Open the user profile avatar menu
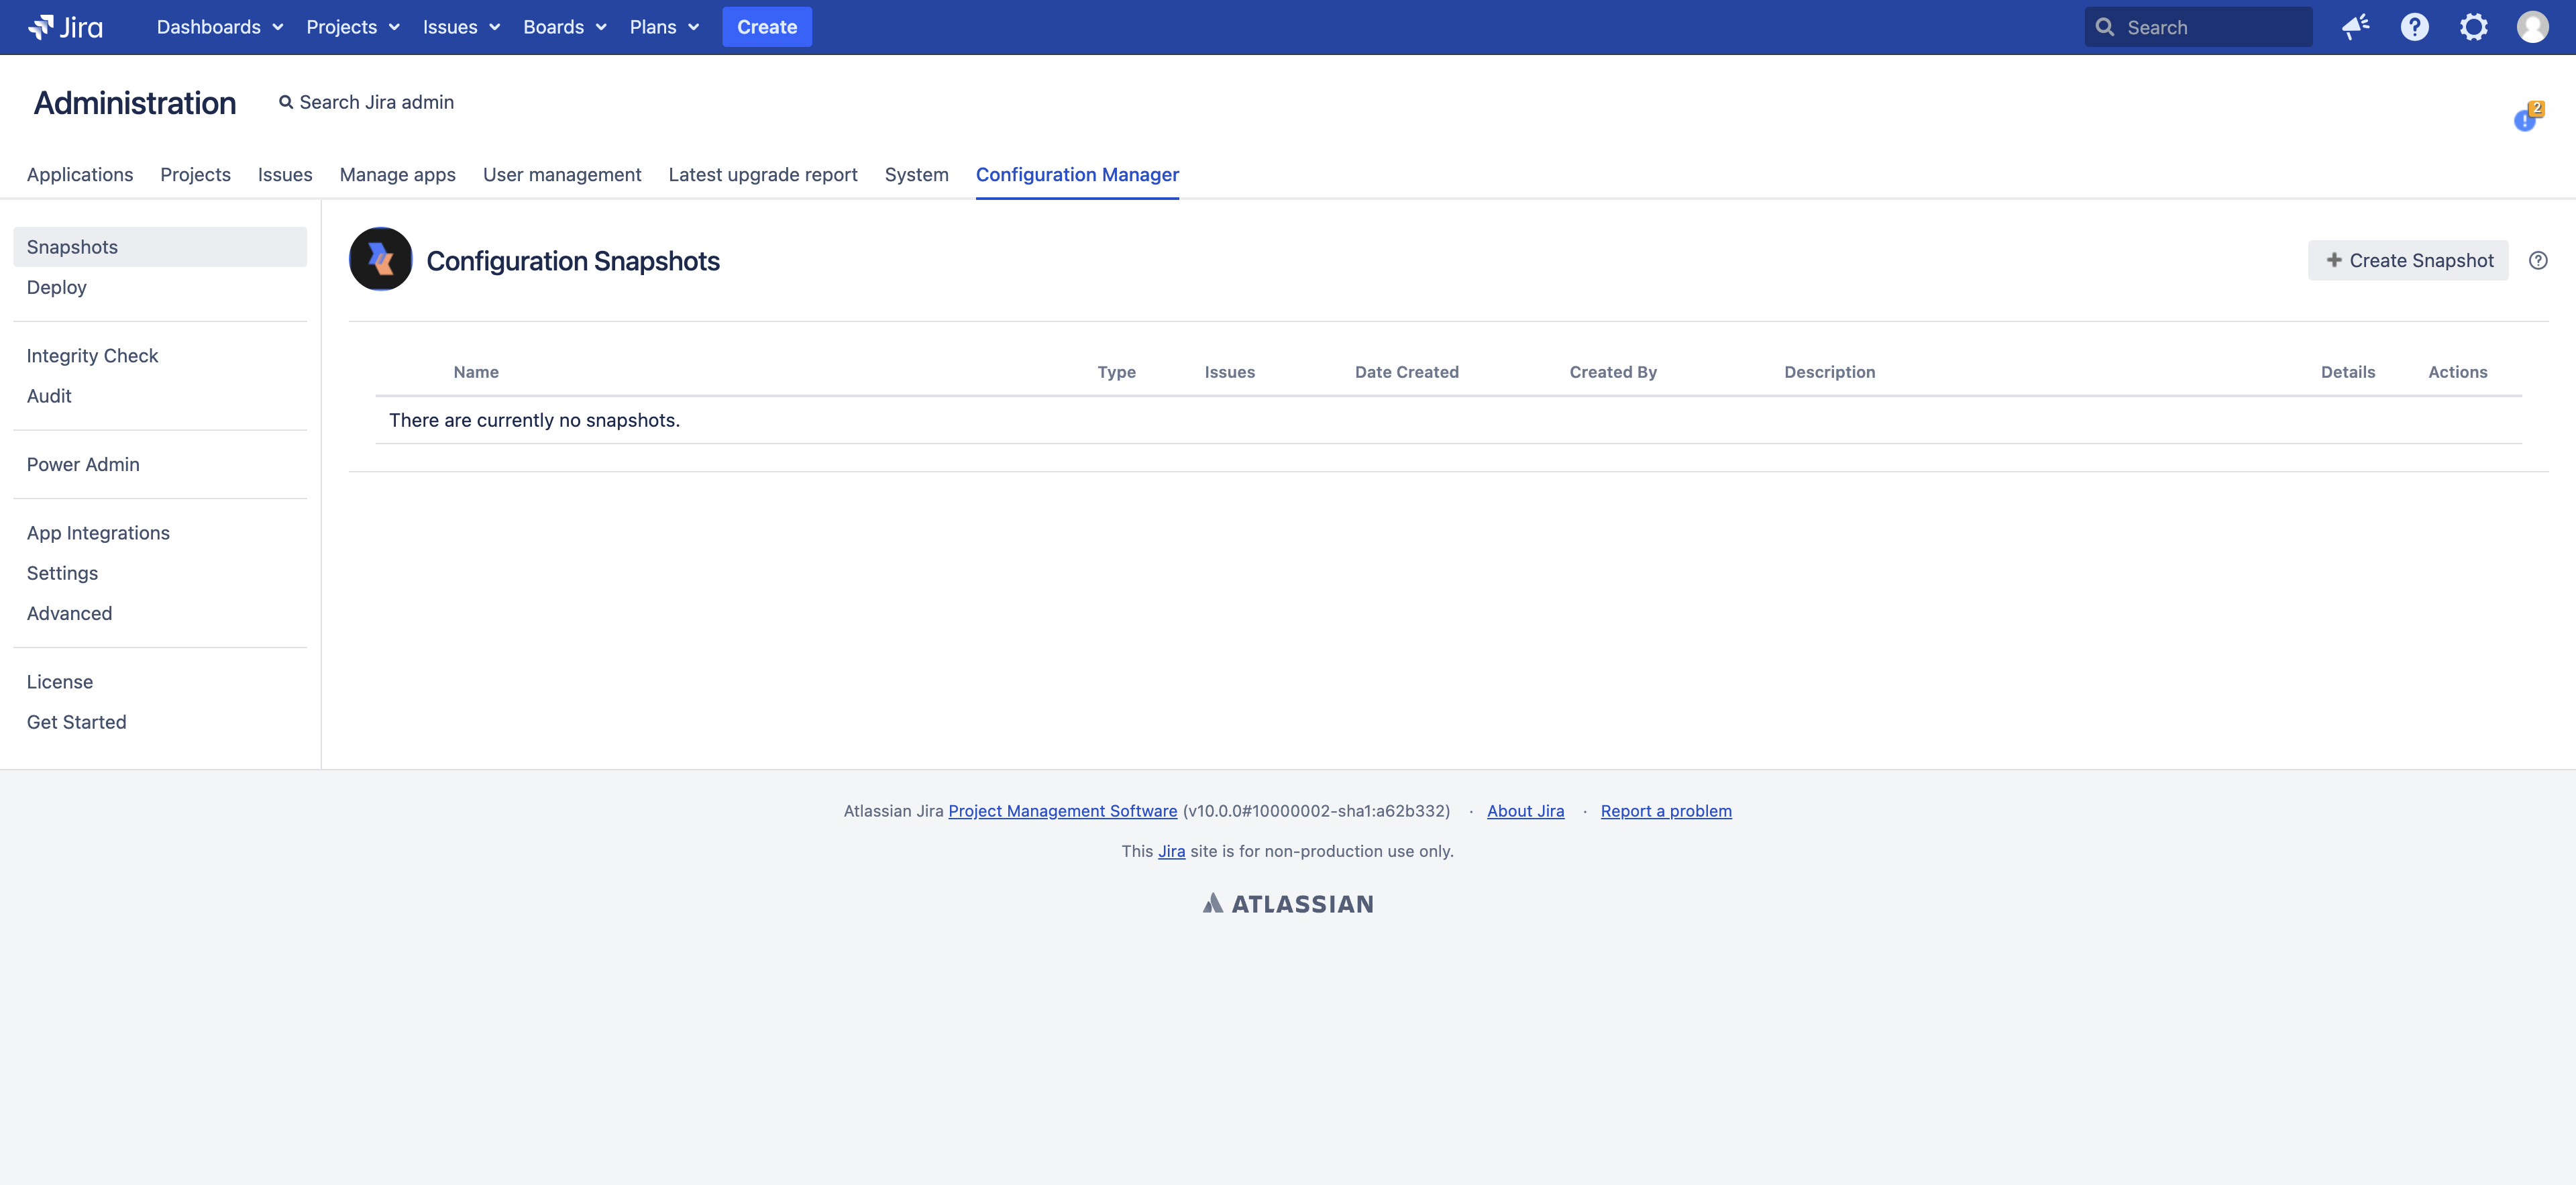This screenshot has width=2576, height=1185. pyautogui.click(x=2533, y=27)
